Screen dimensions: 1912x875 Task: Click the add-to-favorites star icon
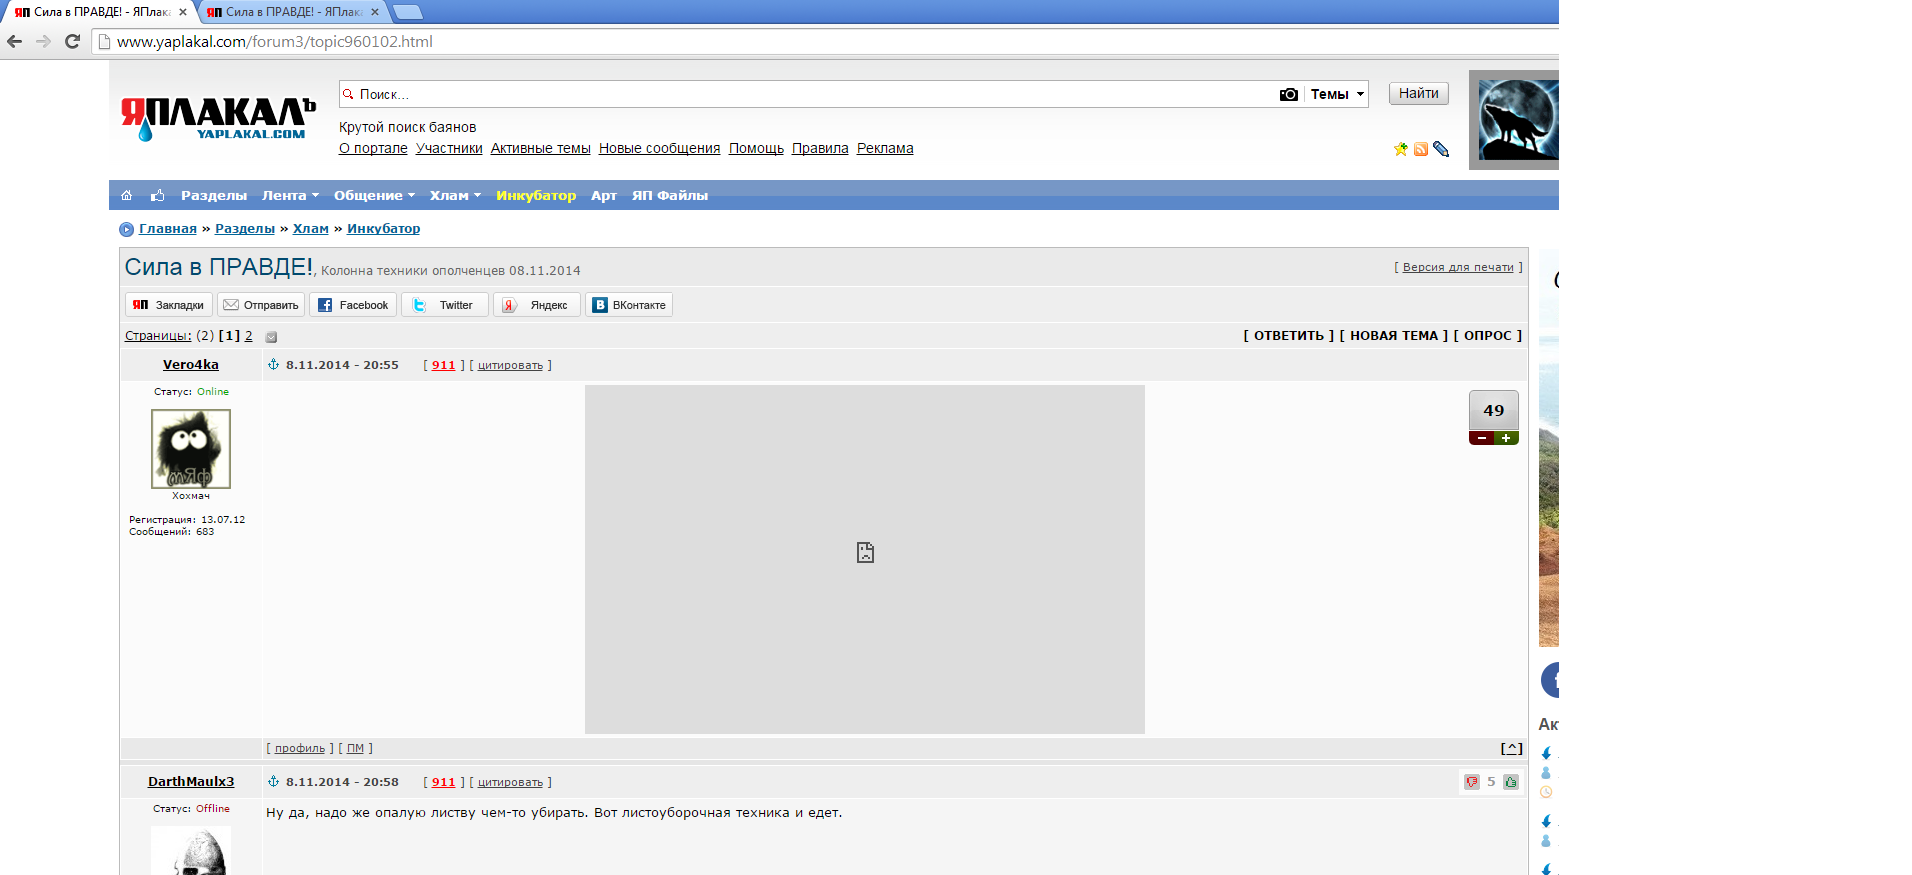(x=1401, y=149)
